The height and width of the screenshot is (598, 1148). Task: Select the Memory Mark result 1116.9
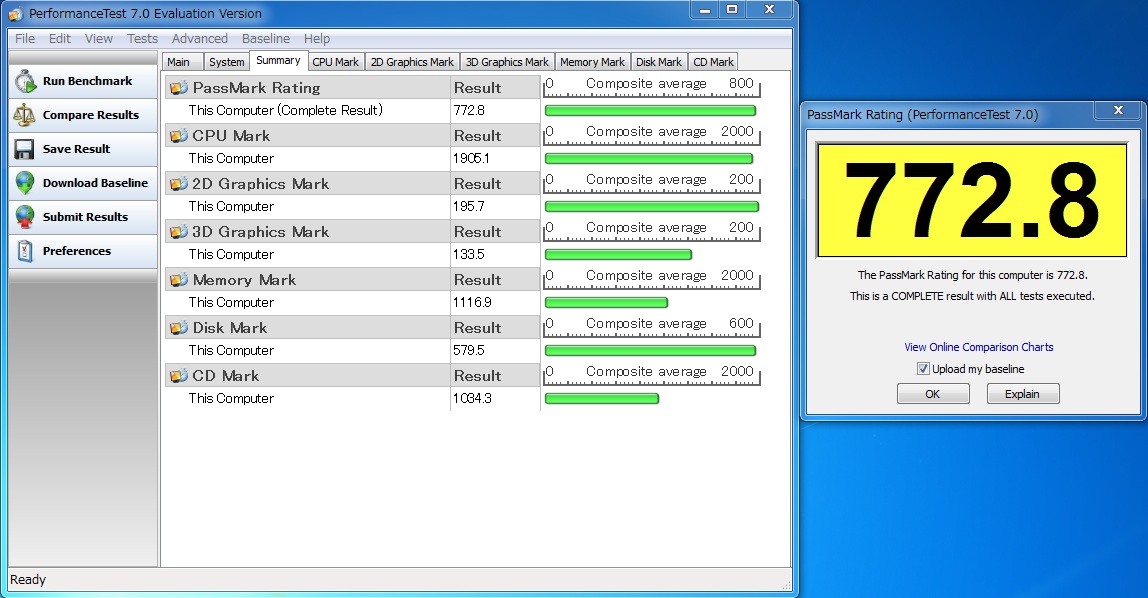pos(472,303)
